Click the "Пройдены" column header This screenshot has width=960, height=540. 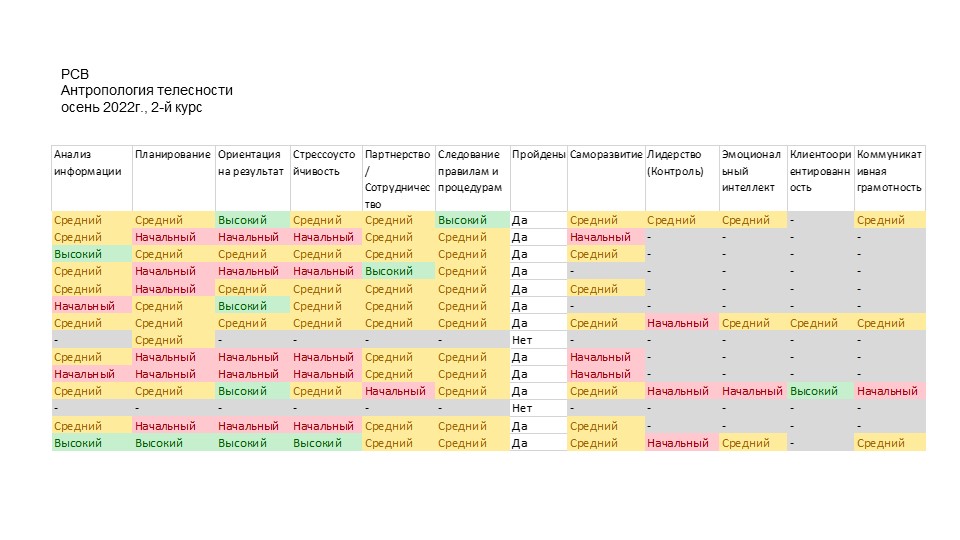tap(538, 155)
